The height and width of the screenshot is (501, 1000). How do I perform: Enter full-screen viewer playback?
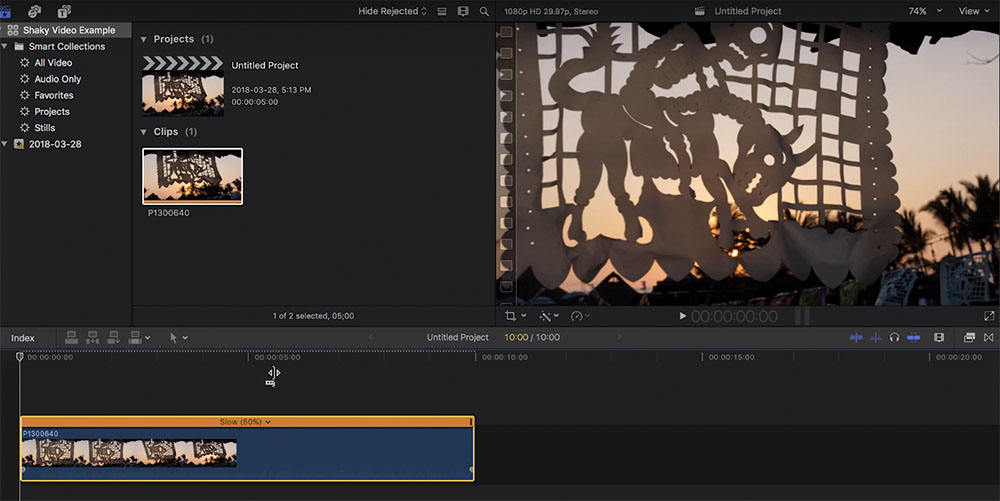(989, 316)
